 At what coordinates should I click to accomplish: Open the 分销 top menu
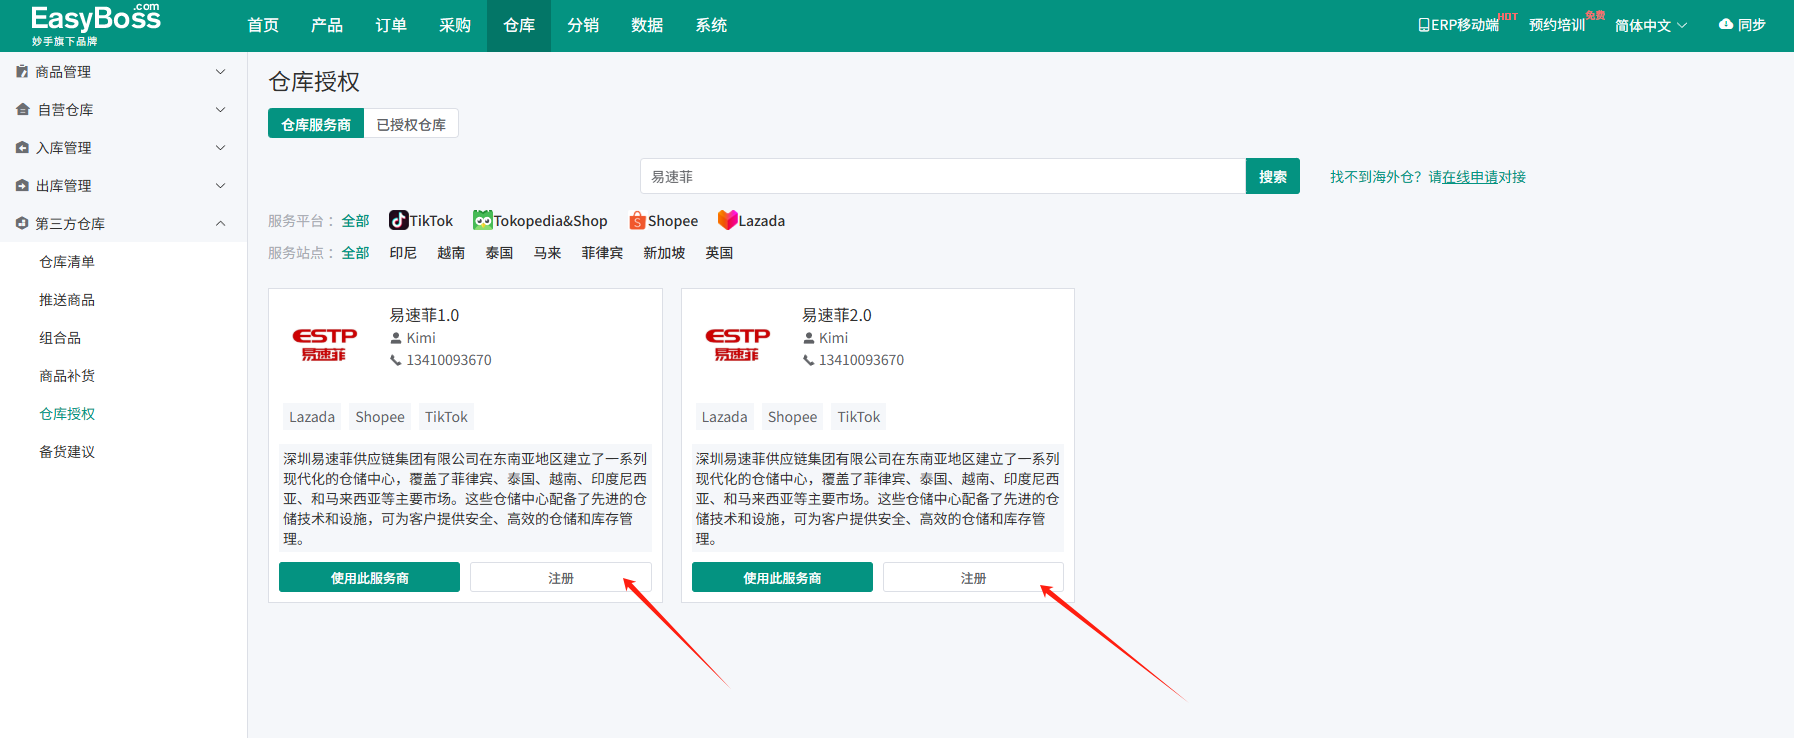[x=583, y=25]
